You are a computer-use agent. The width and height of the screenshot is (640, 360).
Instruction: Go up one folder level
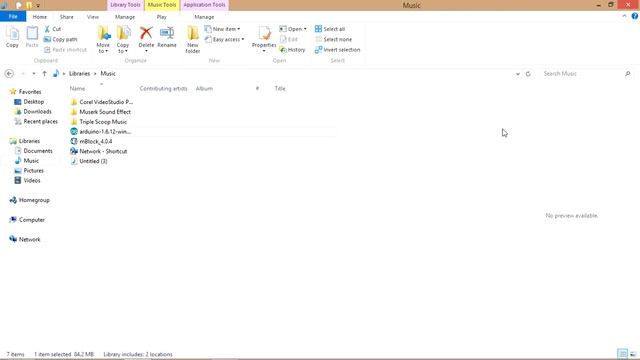pos(44,73)
